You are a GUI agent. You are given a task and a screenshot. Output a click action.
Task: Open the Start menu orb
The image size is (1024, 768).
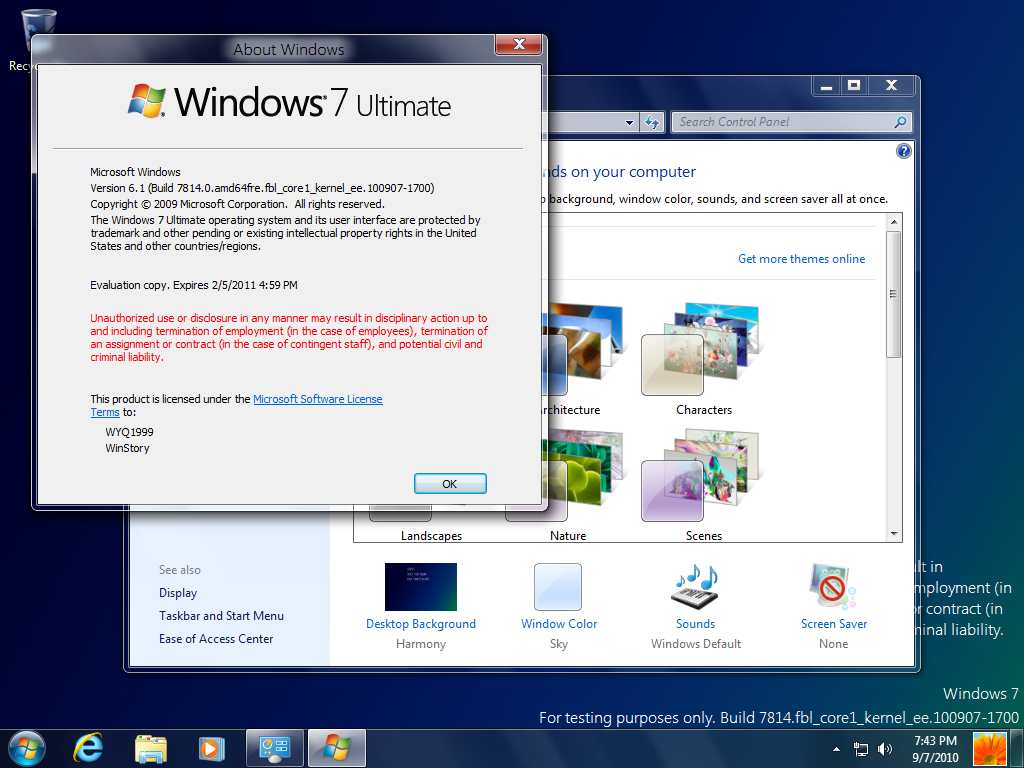click(x=27, y=748)
